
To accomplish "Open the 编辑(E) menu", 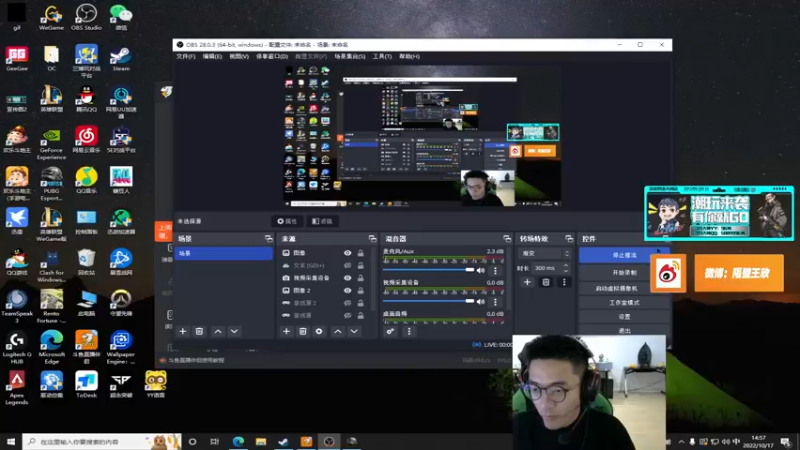I will pos(212,57).
